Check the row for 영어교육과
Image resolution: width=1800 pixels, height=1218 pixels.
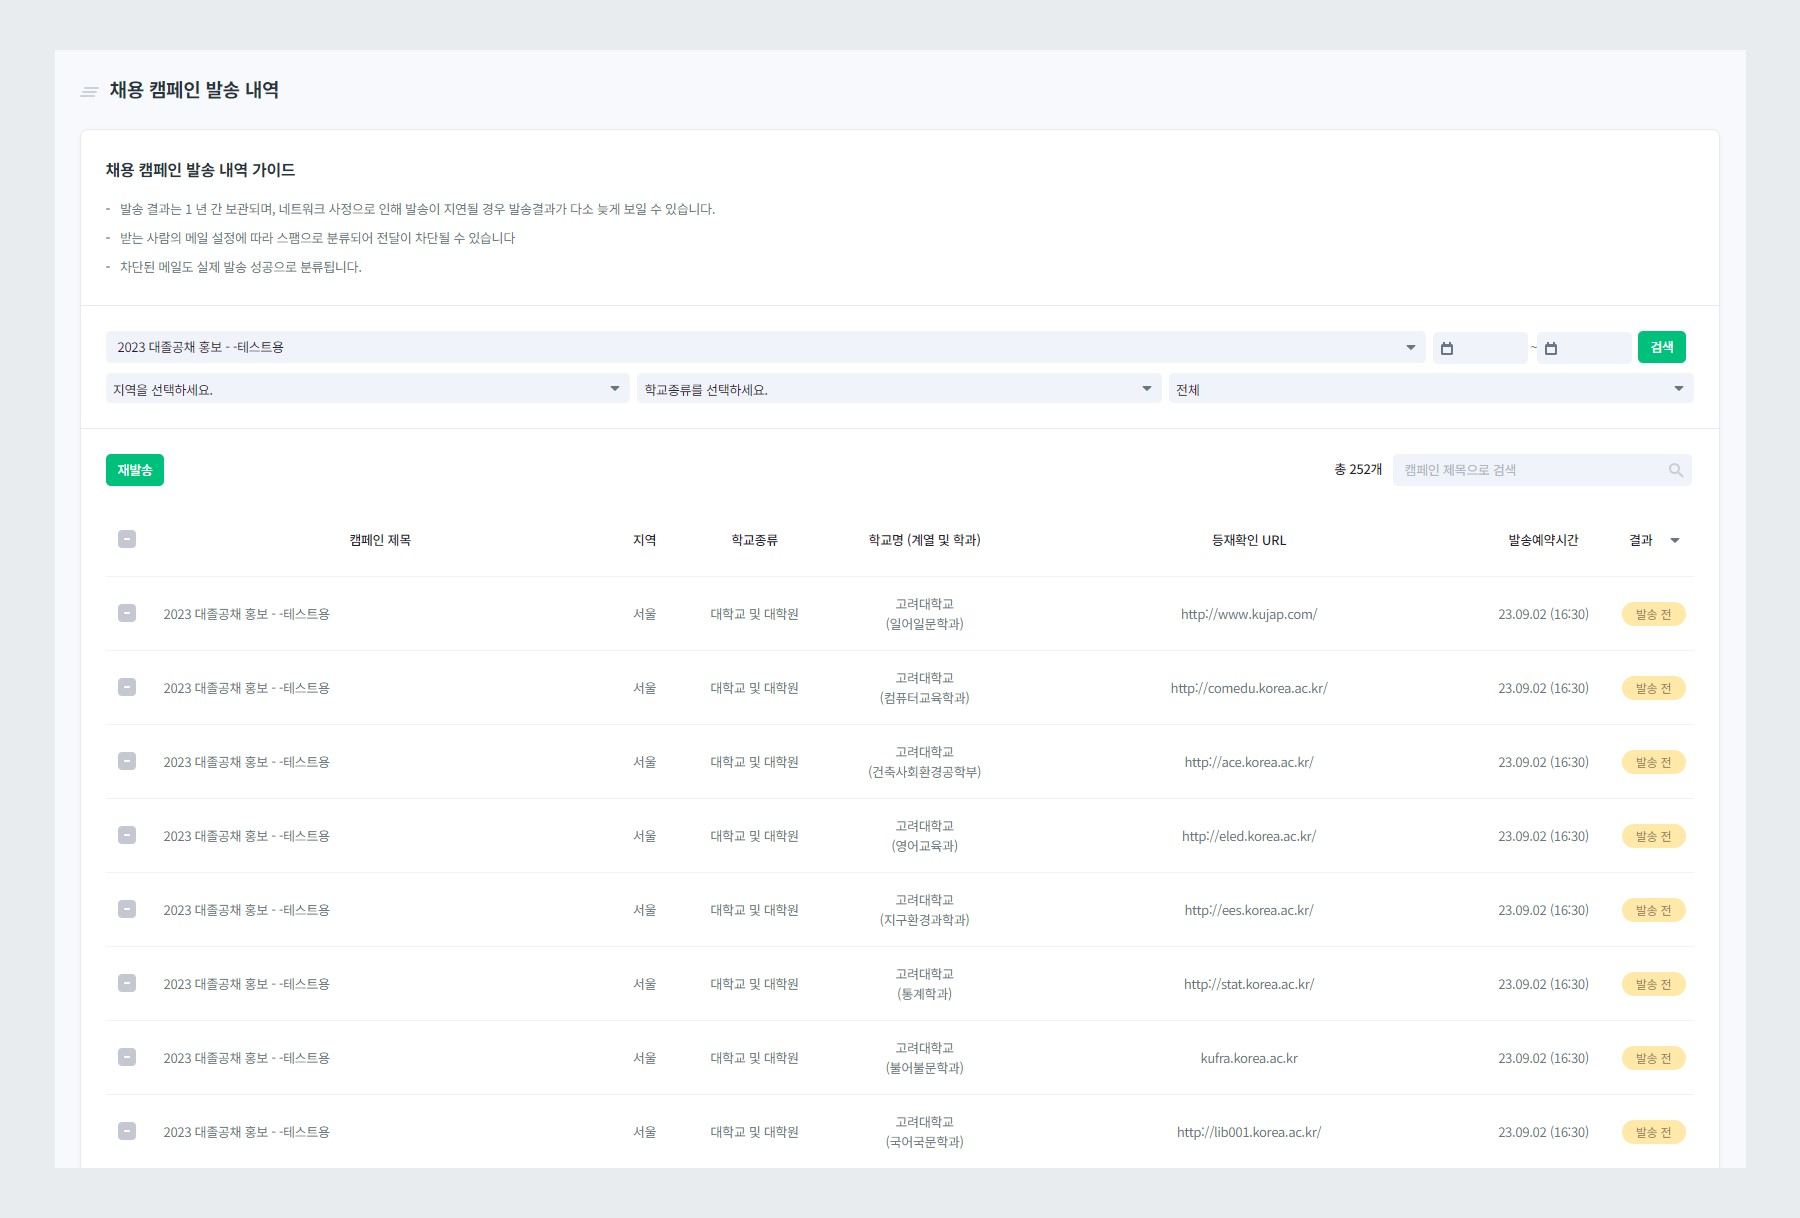127,835
